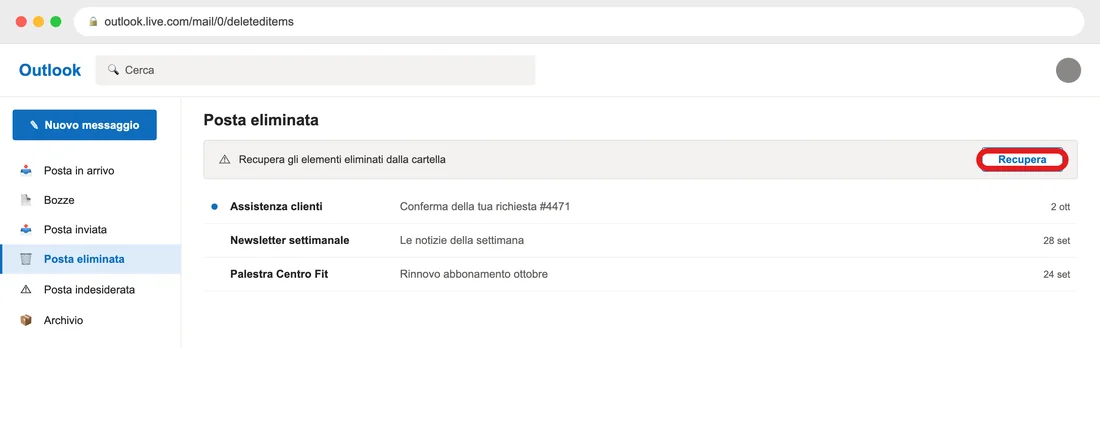Screen dimensions: 1100x440
Task: Open Newsletter settimanale email
Action: (x=640, y=241)
